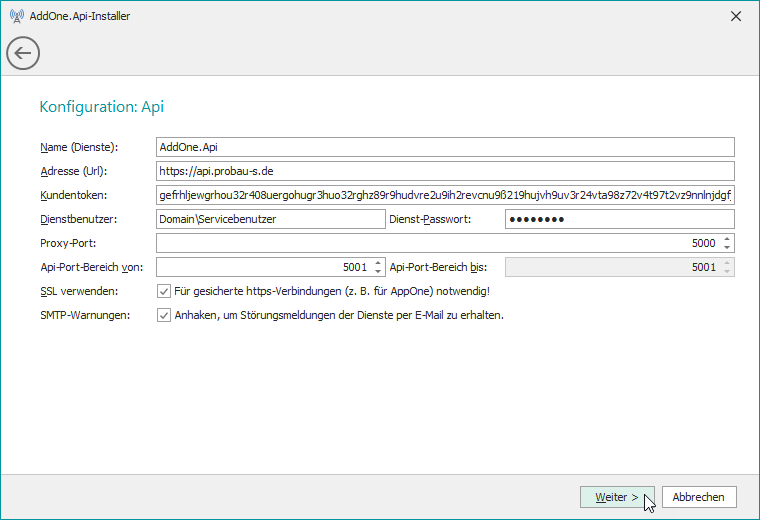Click the 'SSL verwenden:' label
This screenshot has height=520, width=760.
pos(79,291)
